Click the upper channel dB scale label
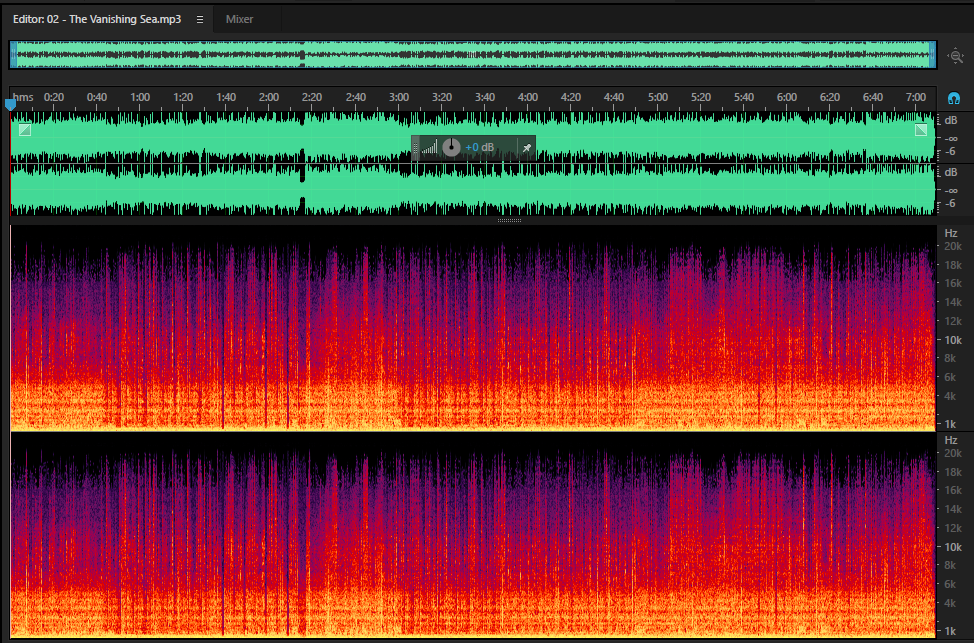This screenshot has width=974, height=643. pos(951,121)
